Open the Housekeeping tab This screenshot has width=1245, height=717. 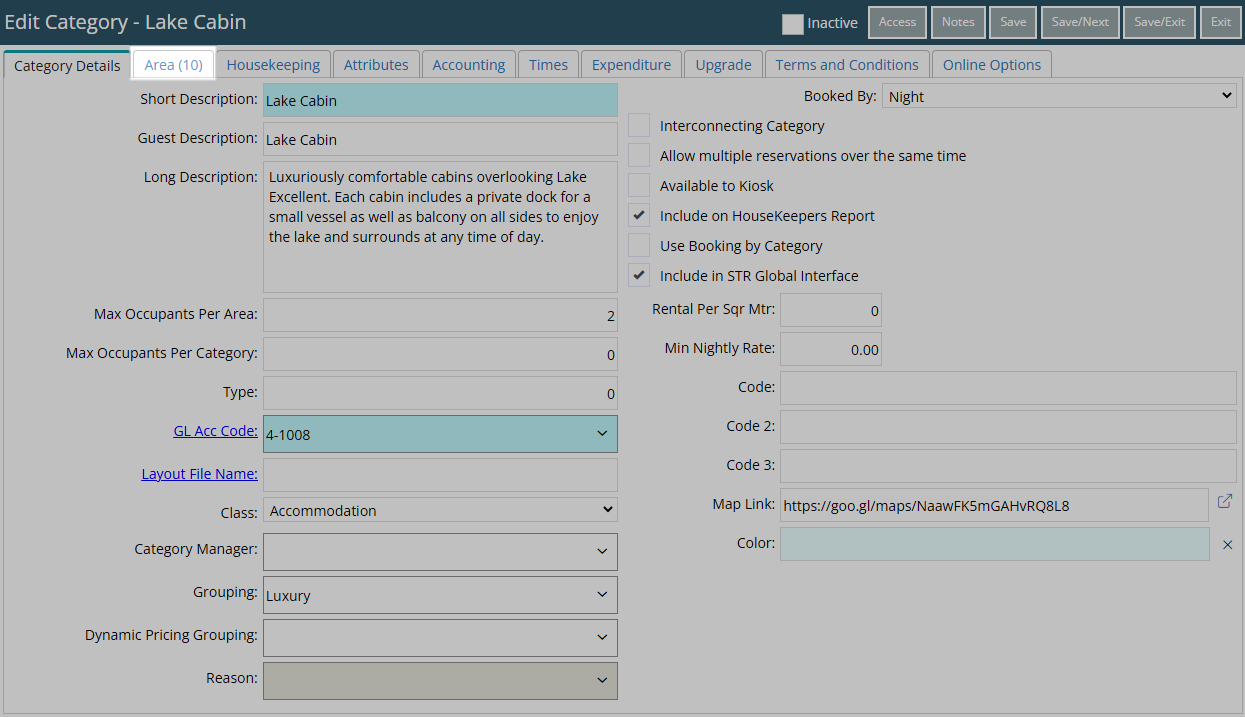tap(273, 65)
